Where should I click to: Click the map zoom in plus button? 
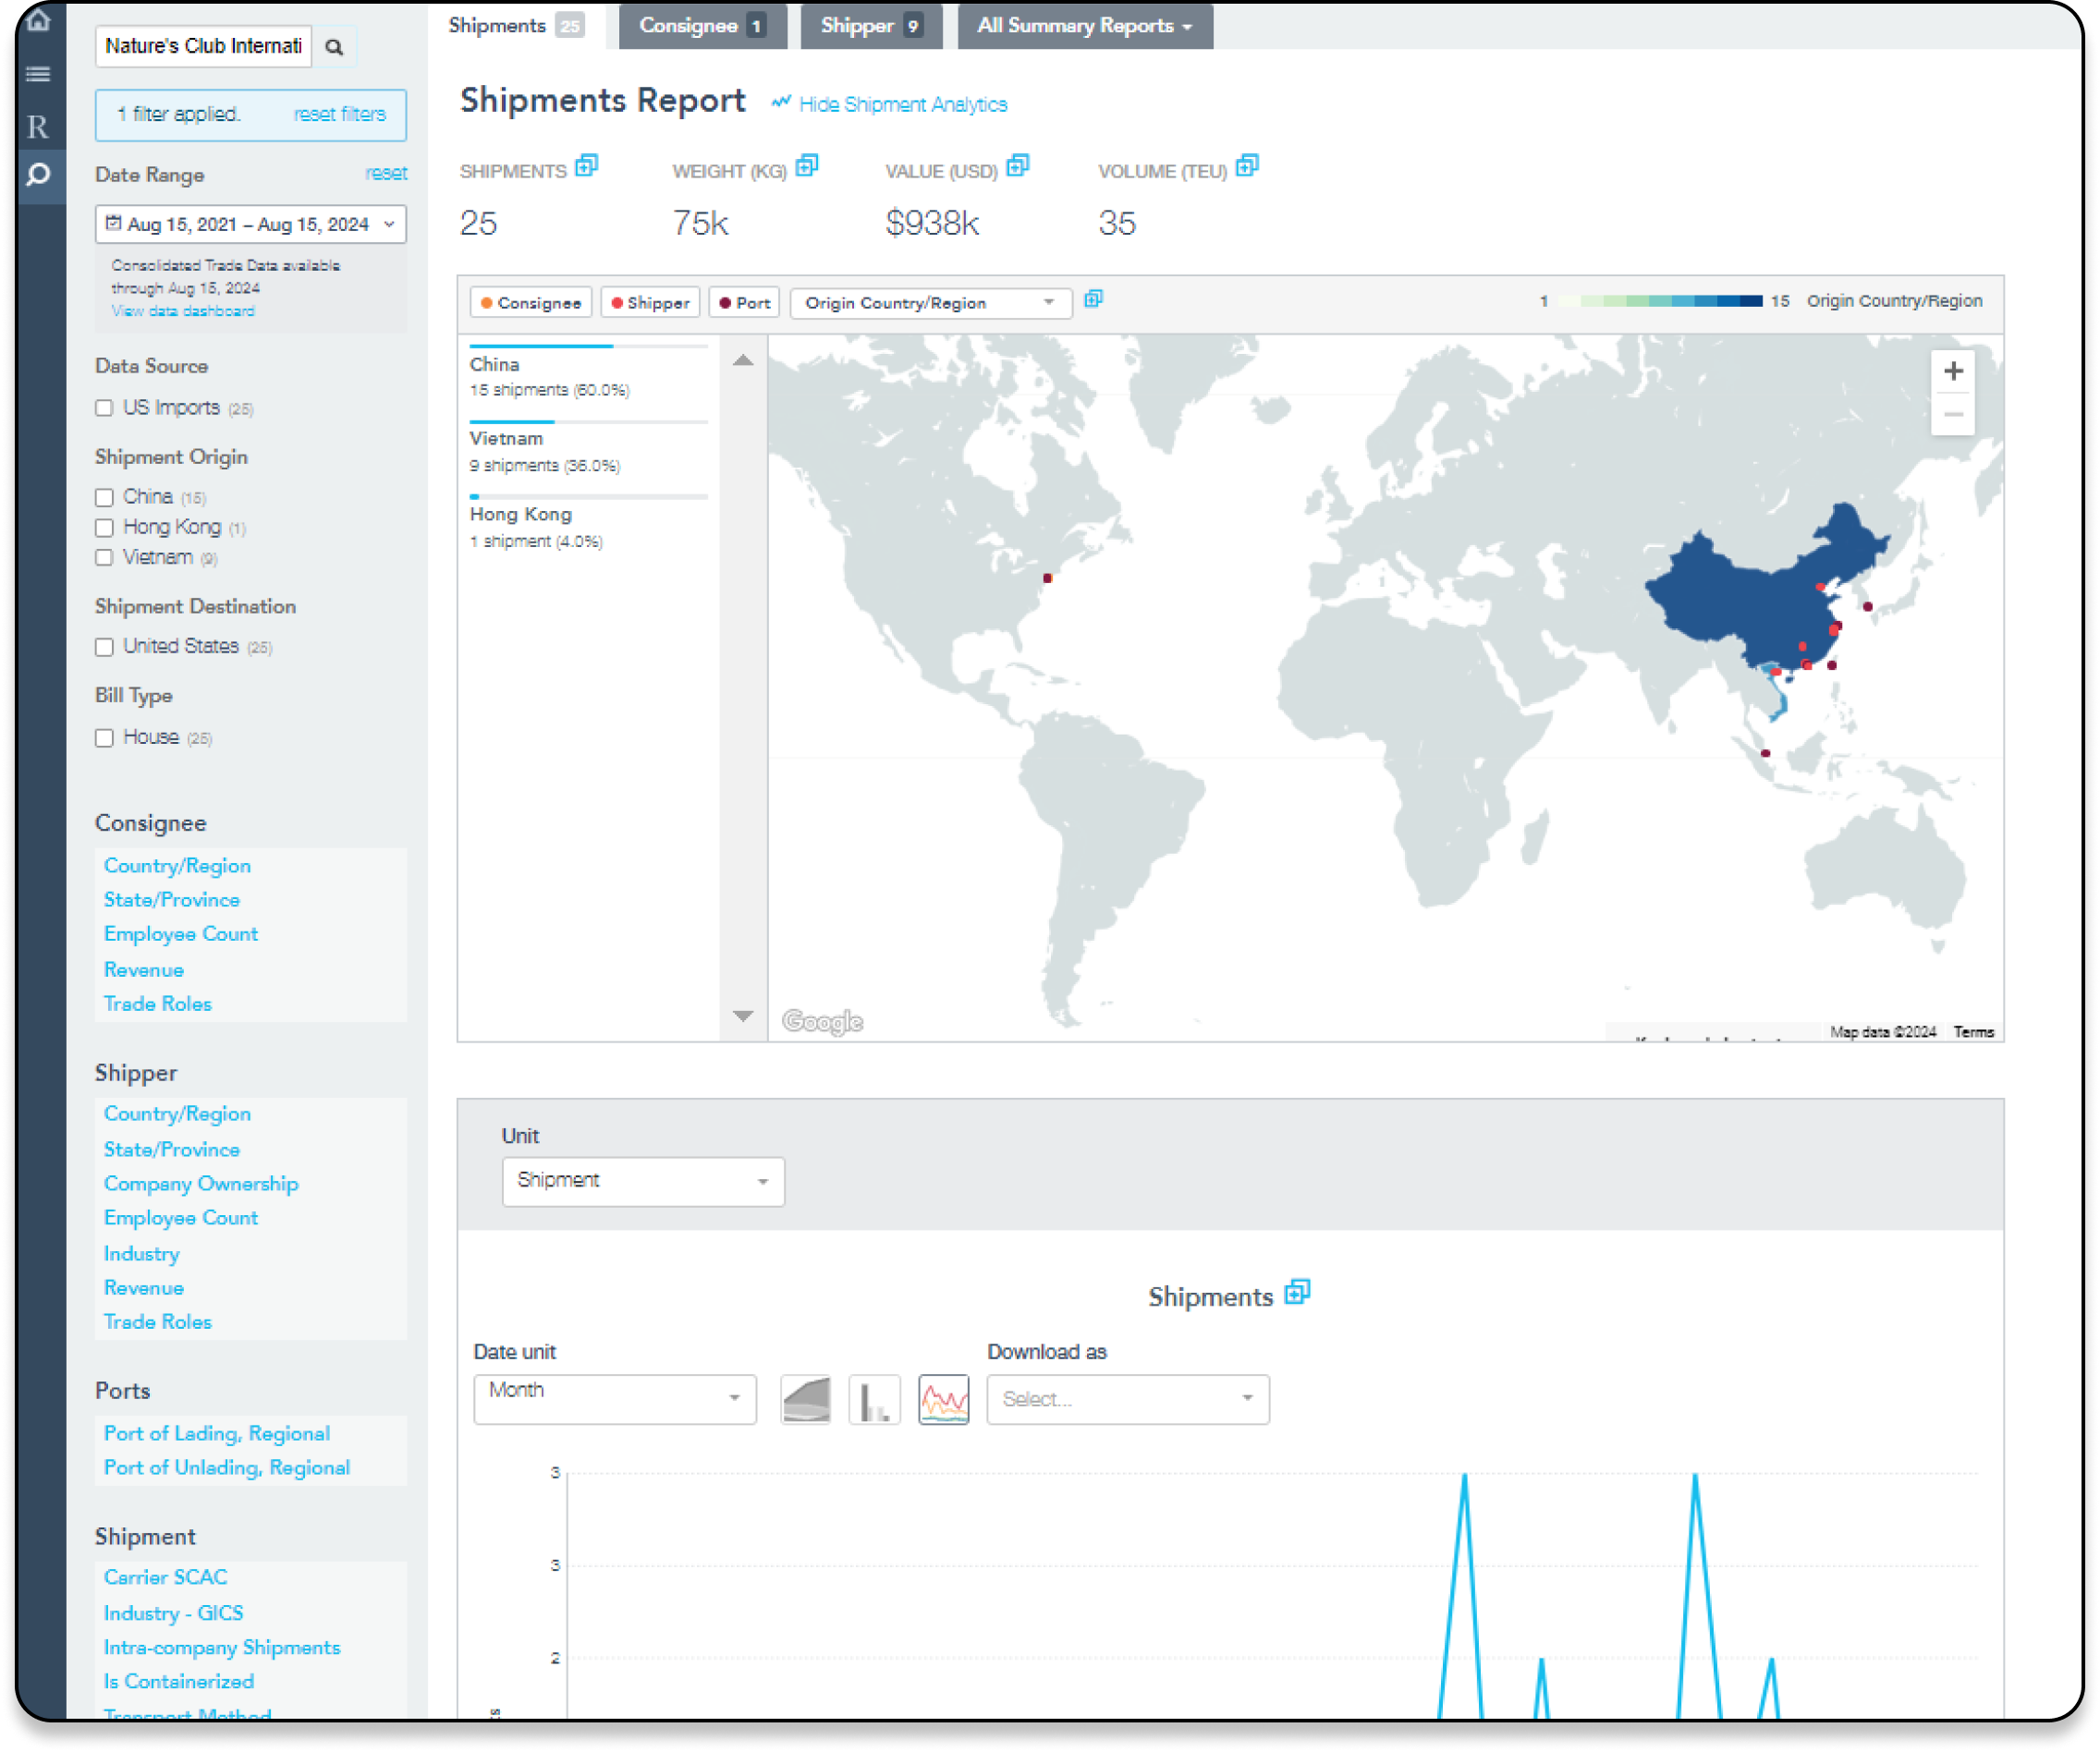[1952, 372]
